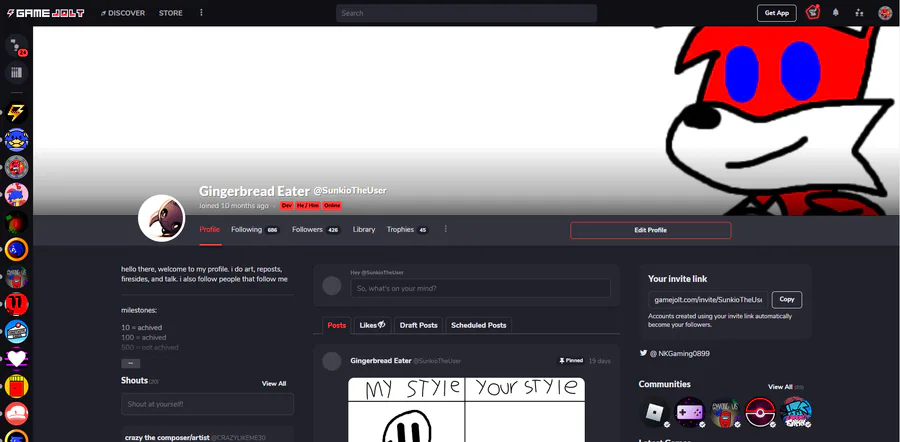900x442 pixels.
Task: Switch to the Likes feed tab
Action: tap(372, 325)
